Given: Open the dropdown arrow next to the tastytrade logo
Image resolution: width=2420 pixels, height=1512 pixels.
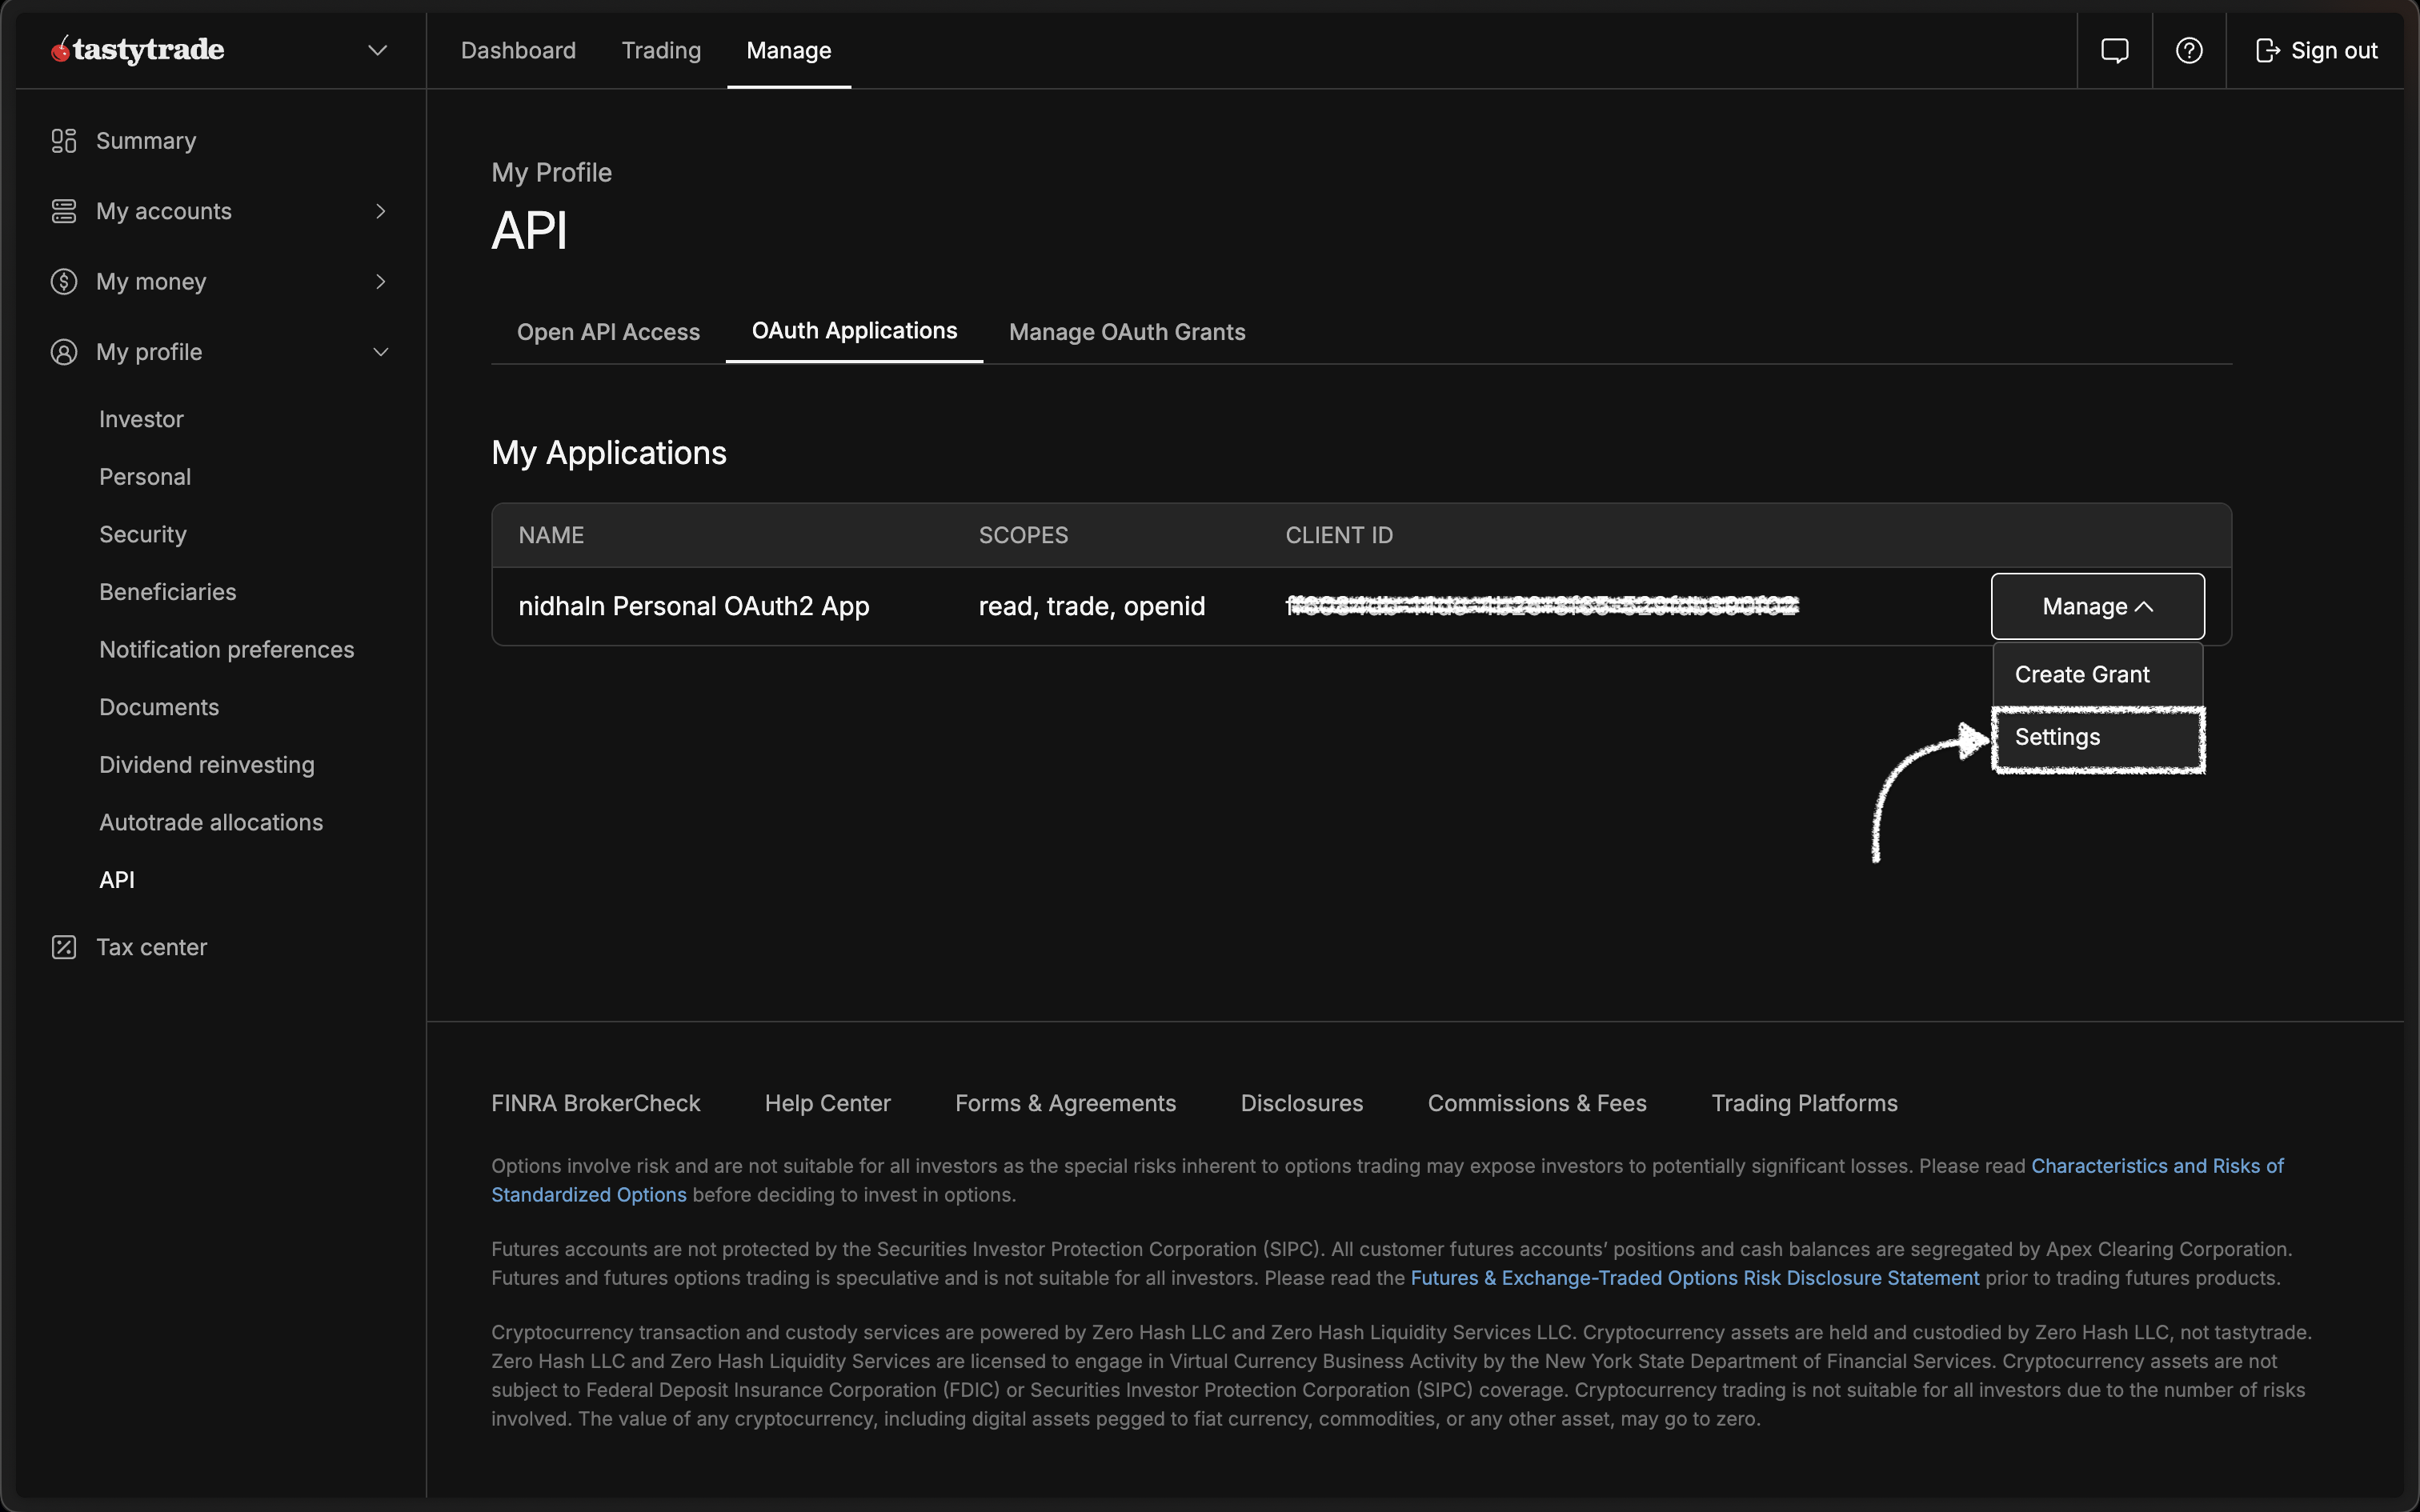Looking at the screenshot, I should coord(377,49).
